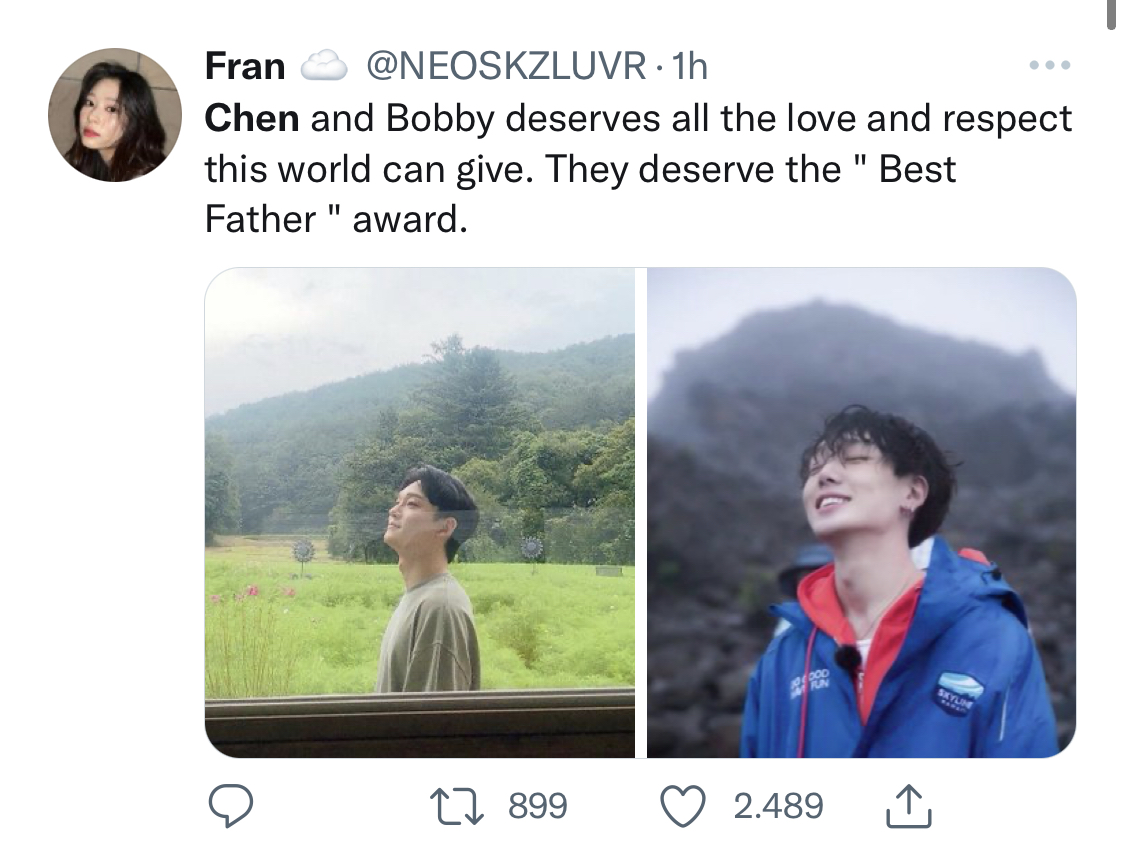Click the 2.489 likes count
Screen dimensions: 1125x854
point(778,806)
